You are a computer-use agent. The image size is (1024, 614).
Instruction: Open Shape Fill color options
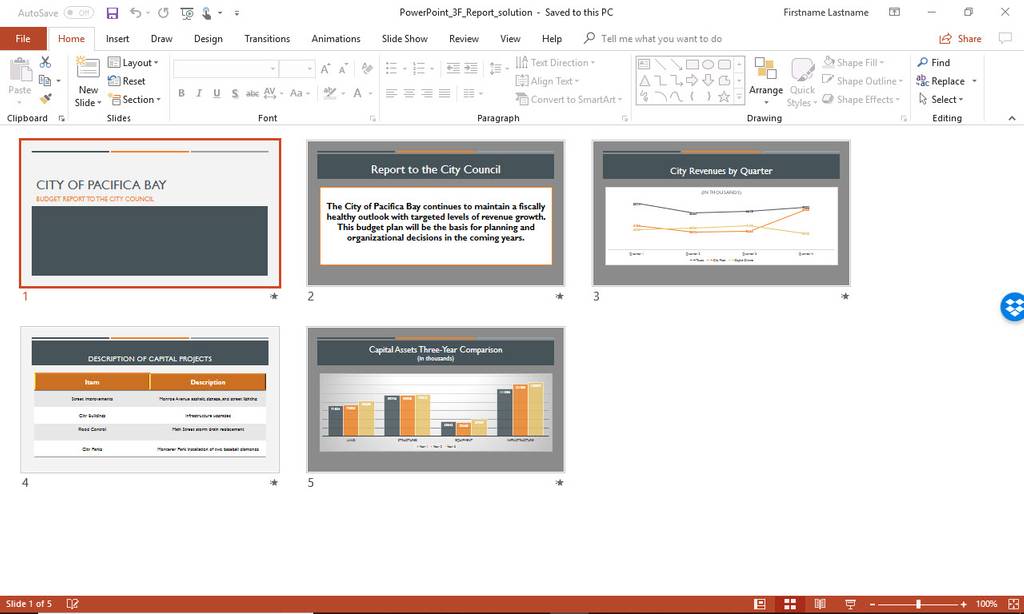(x=854, y=62)
